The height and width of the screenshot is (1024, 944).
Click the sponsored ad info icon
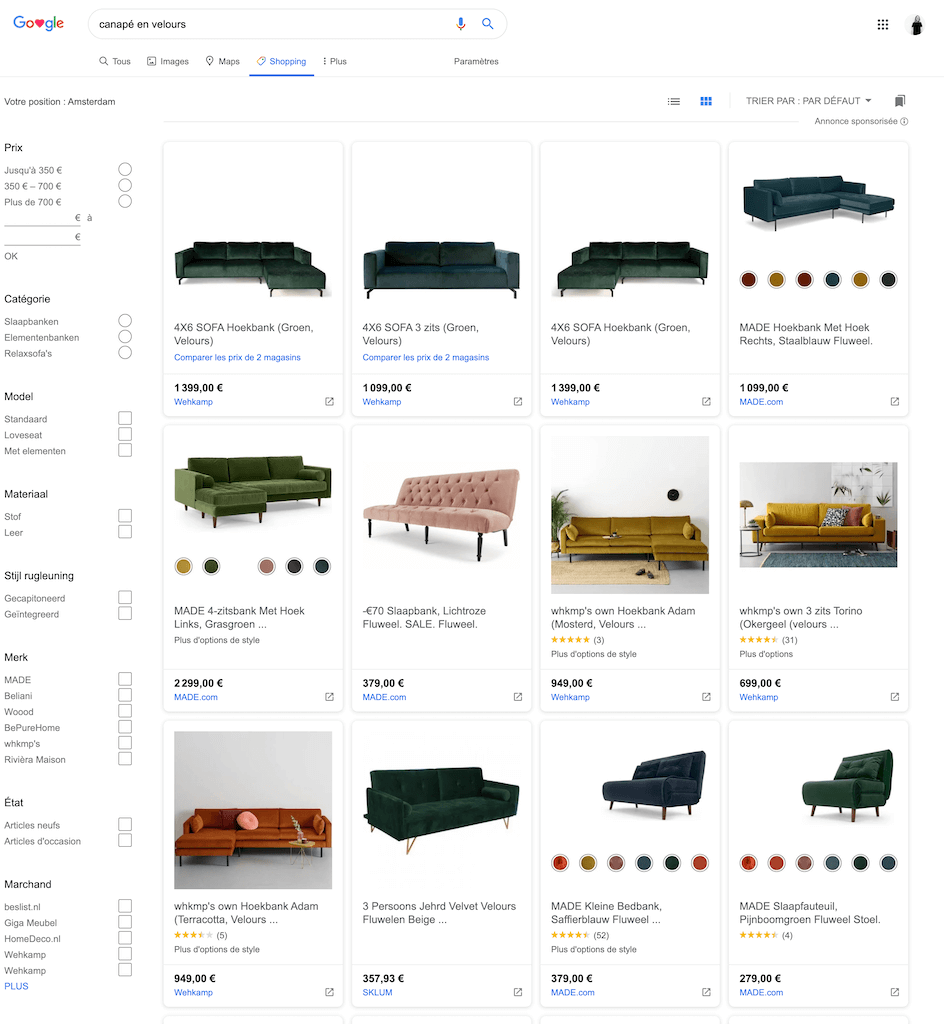click(x=904, y=122)
